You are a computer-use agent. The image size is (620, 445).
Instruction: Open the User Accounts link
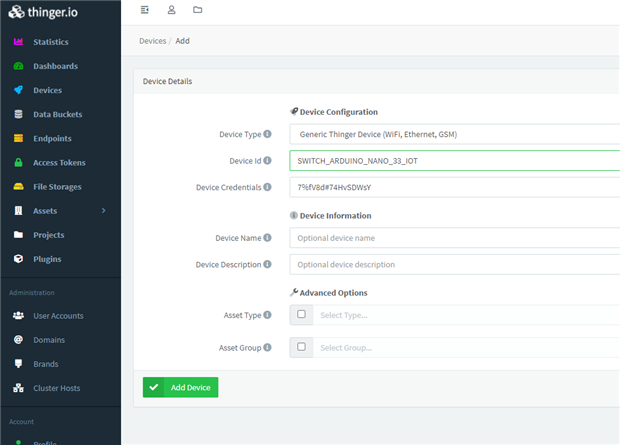pos(58,316)
